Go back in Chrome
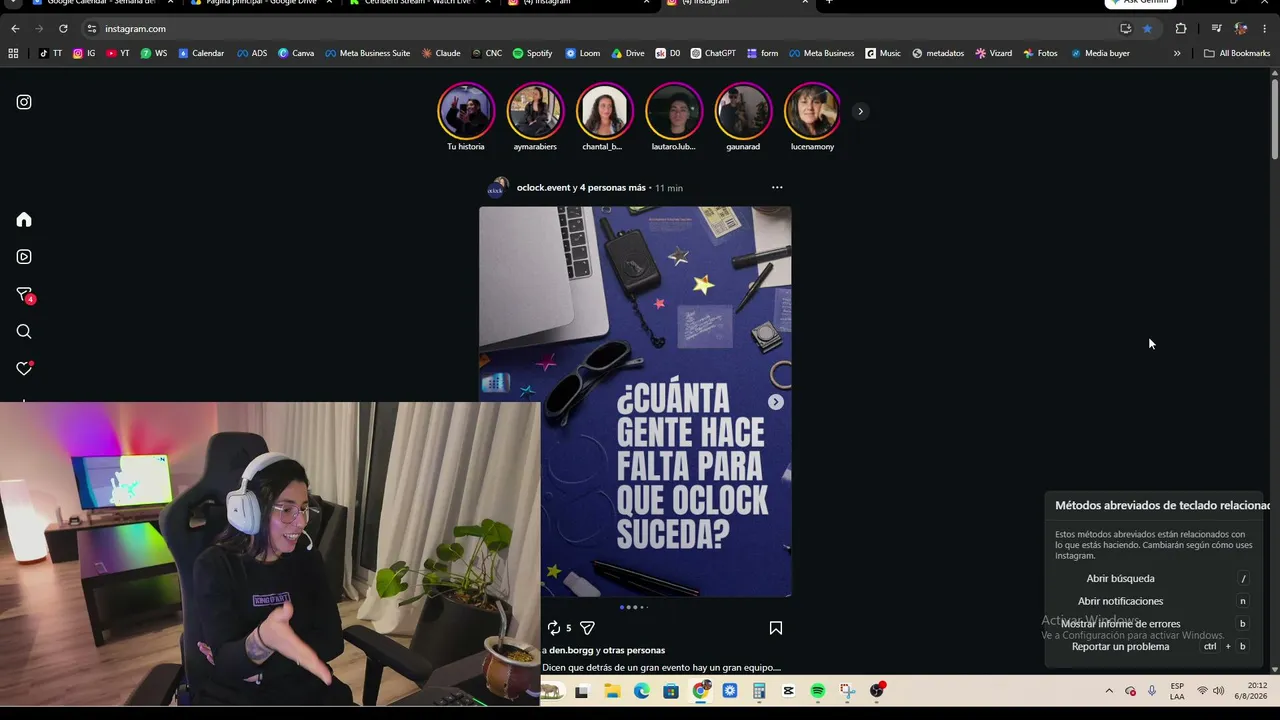 point(15,29)
